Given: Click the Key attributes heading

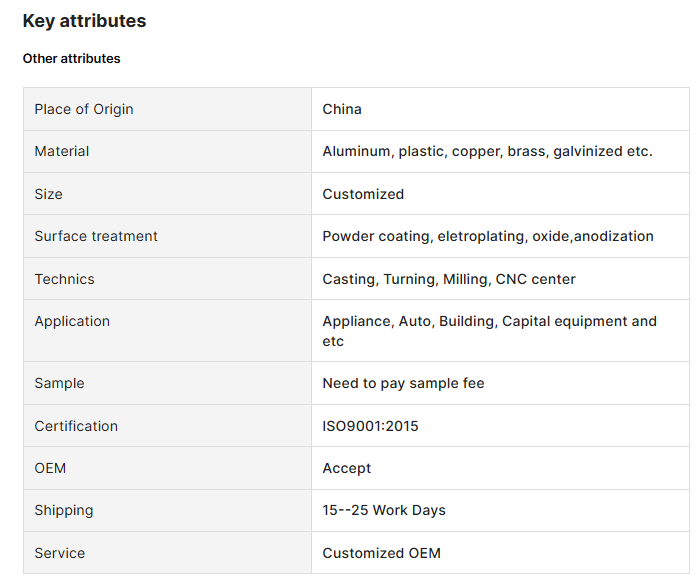Looking at the screenshot, I should click(x=84, y=21).
